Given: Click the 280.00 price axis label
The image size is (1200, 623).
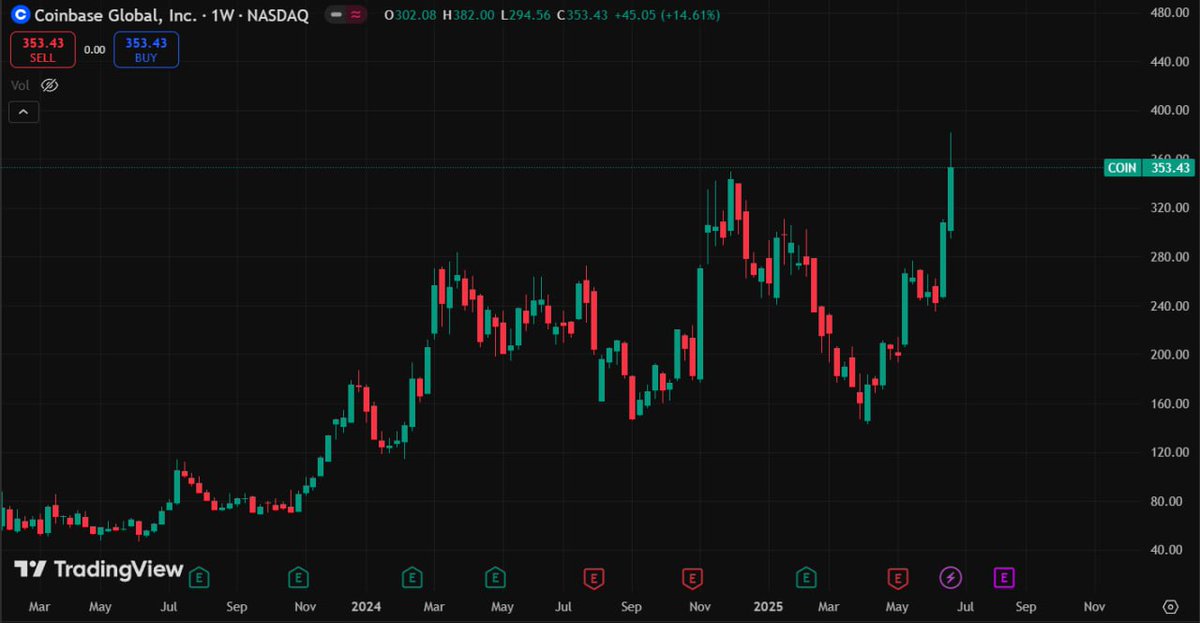Looking at the screenshot, I should click(1169, 258).
